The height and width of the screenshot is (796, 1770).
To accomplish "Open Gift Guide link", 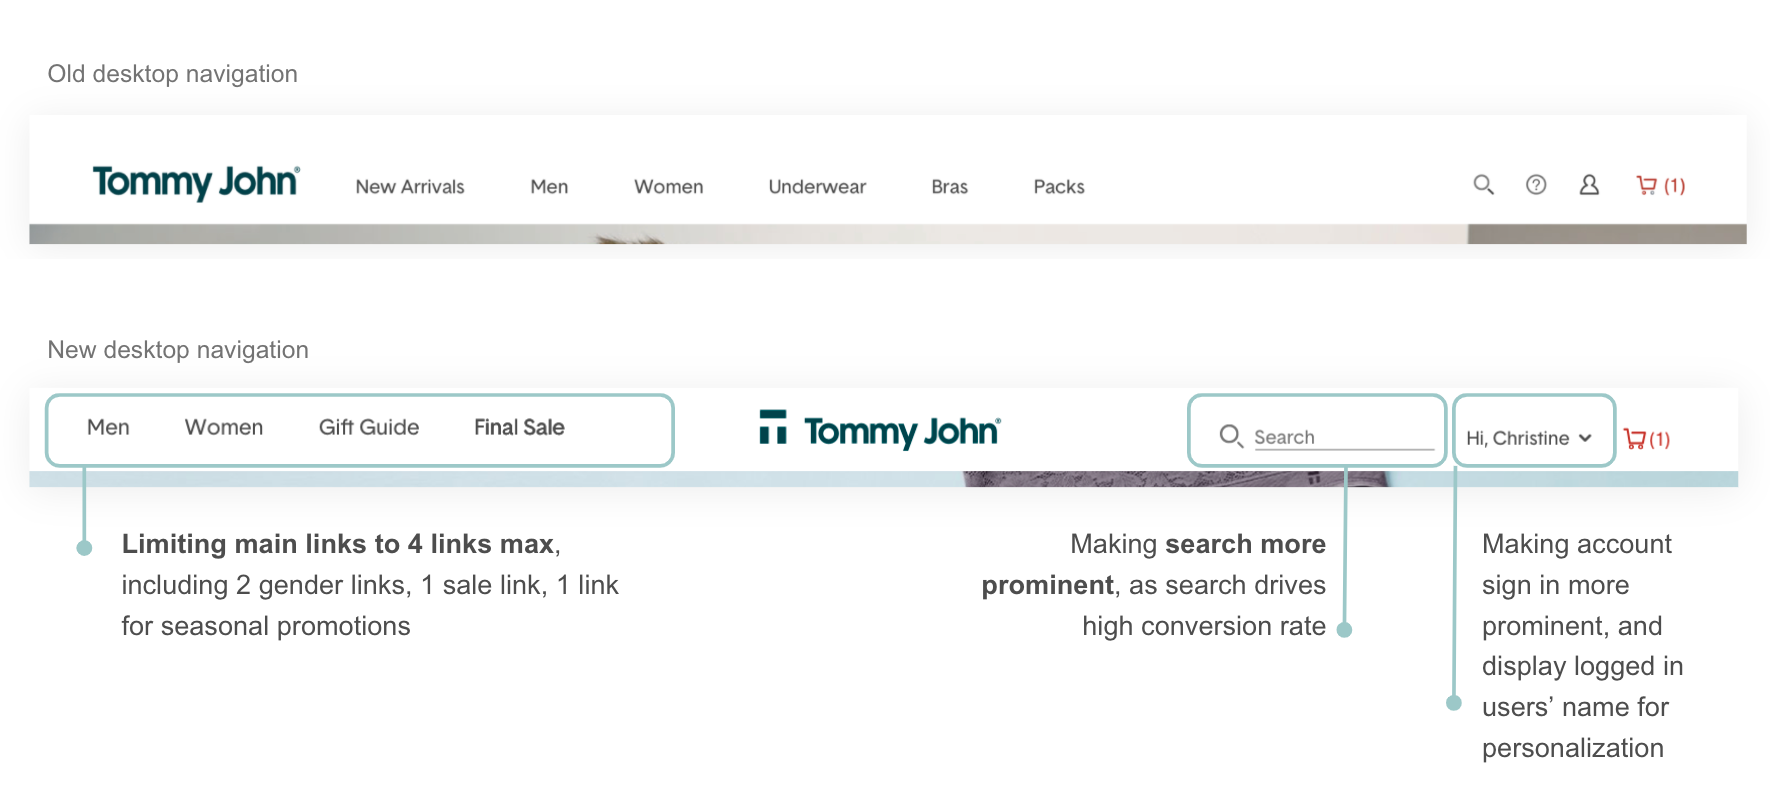I will point(369,427).
